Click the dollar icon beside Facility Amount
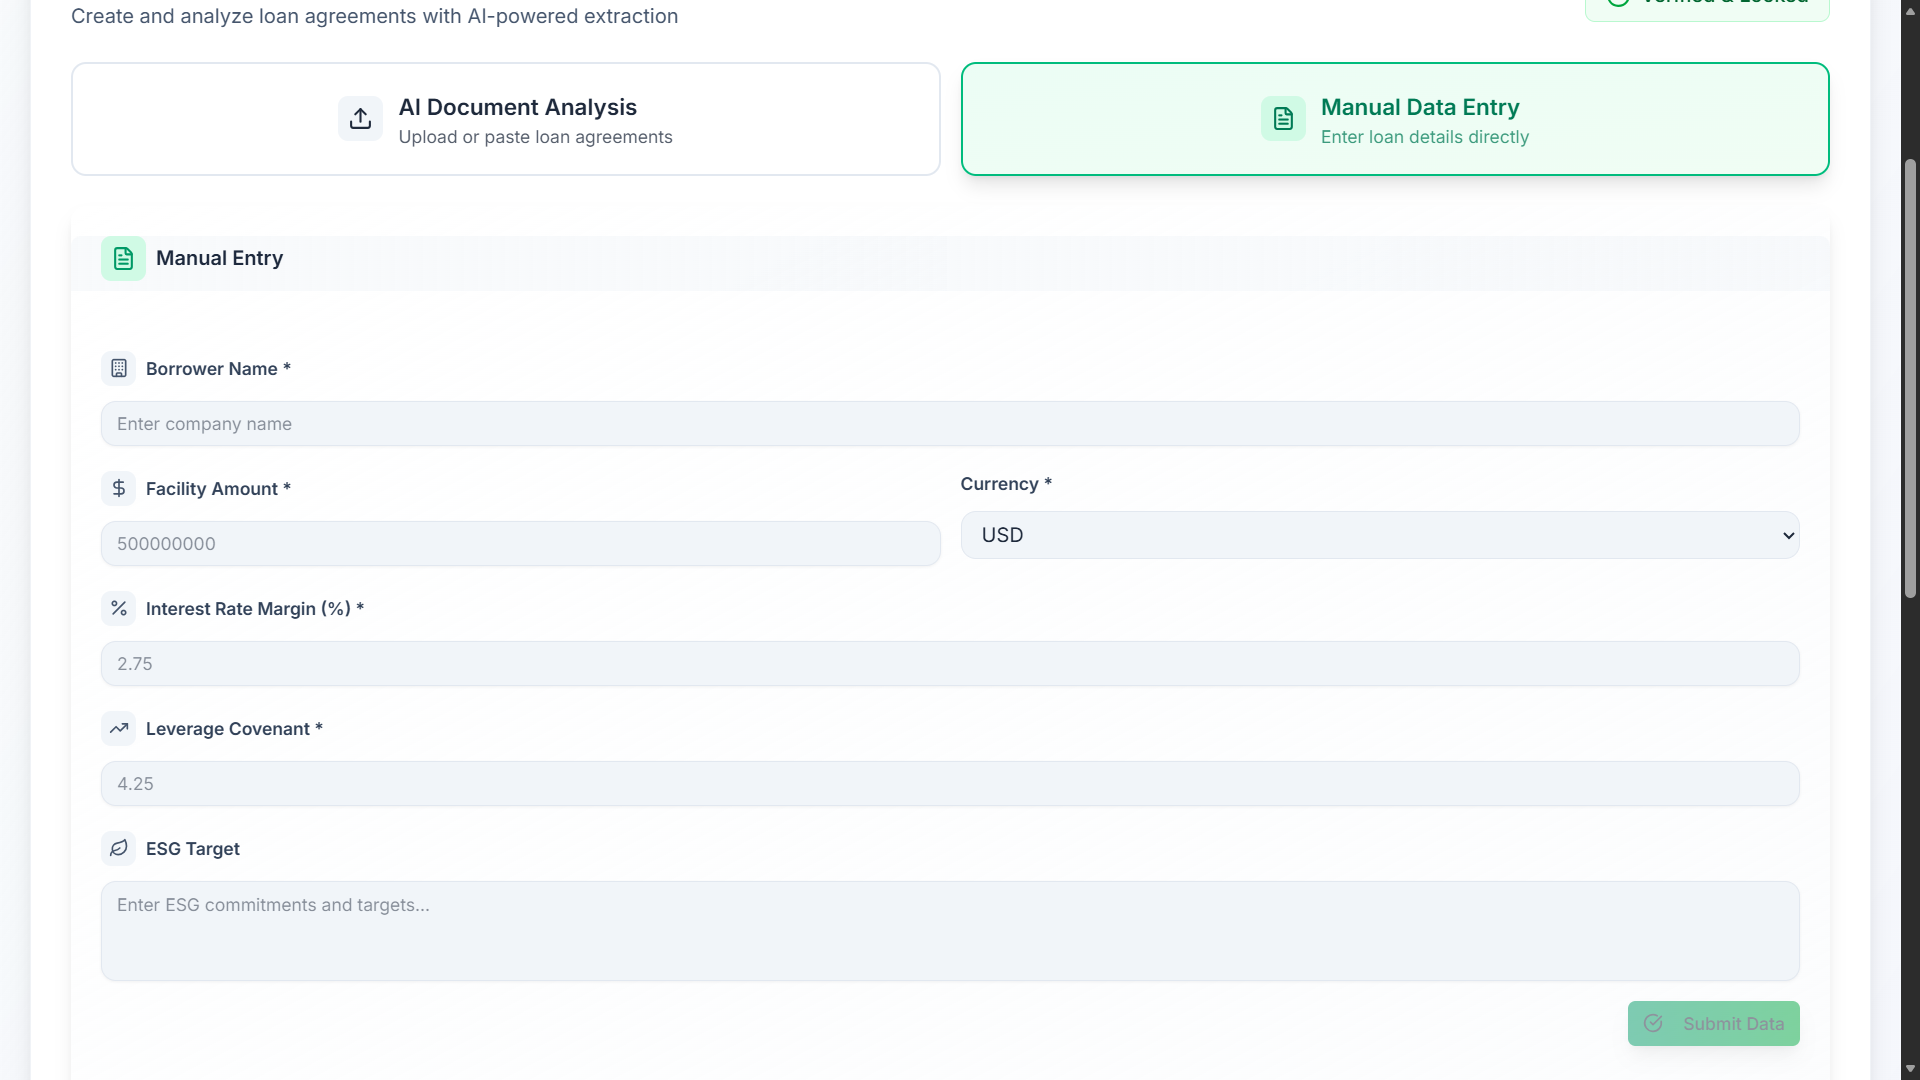The width and height of the screenshot is (1920, 1080). [x=119, y=489]
